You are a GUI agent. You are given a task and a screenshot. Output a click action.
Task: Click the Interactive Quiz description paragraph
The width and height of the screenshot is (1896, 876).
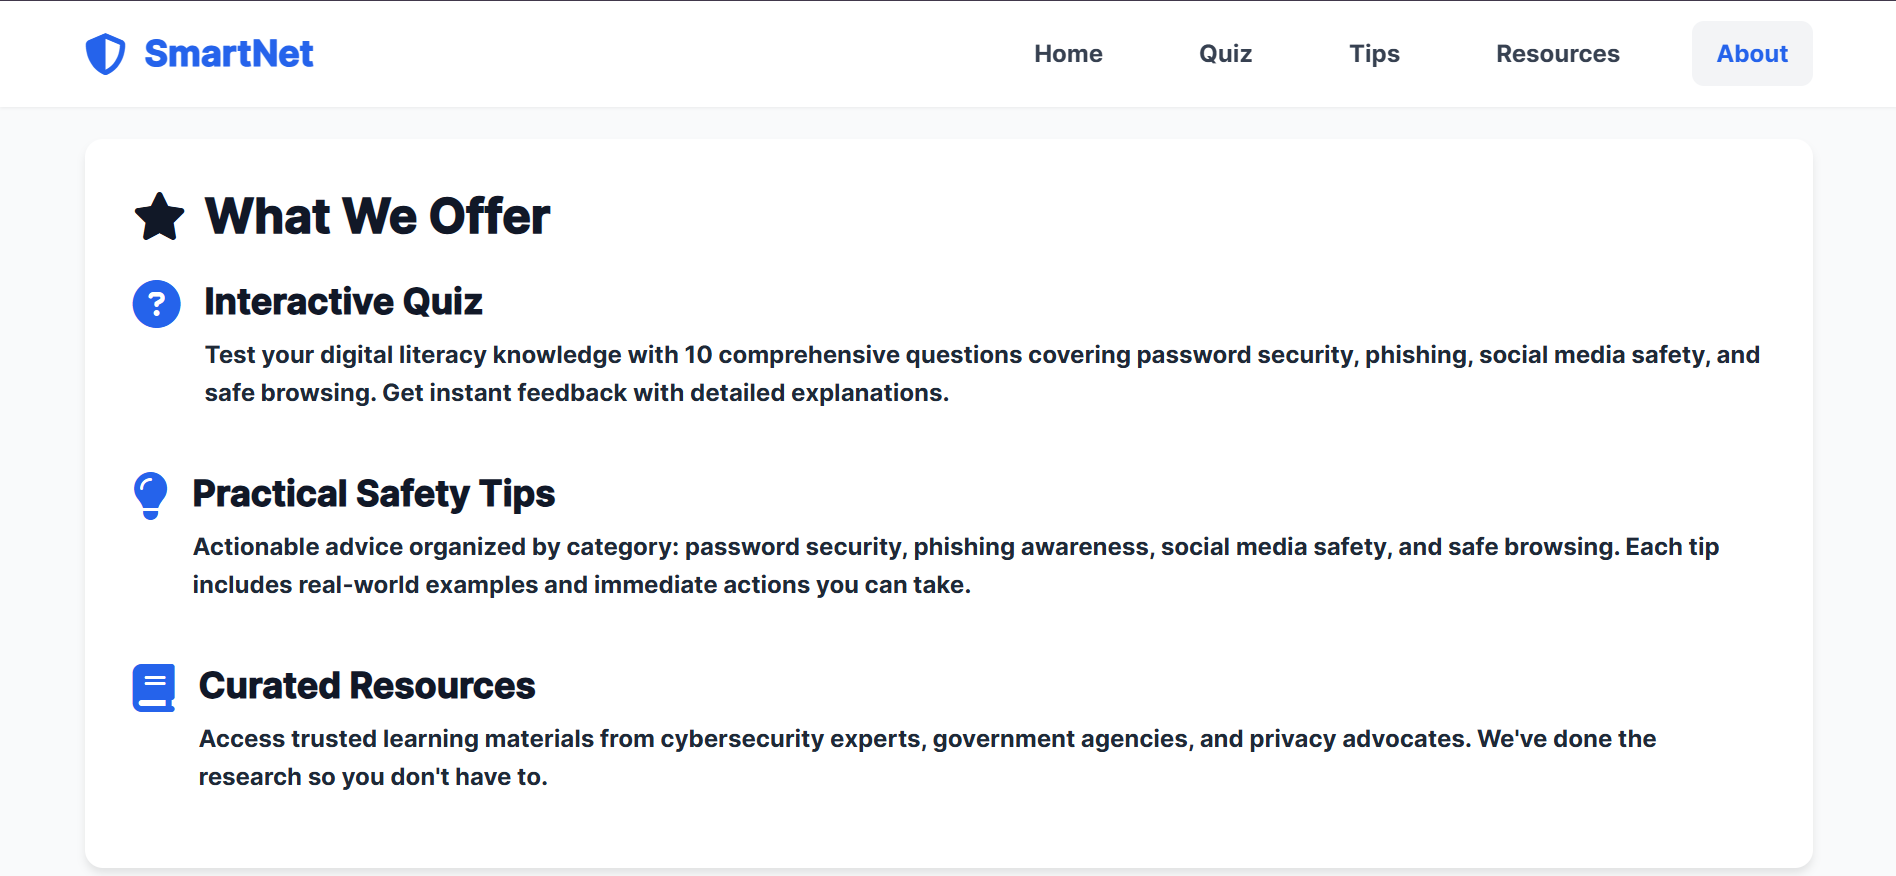[982, 374]
